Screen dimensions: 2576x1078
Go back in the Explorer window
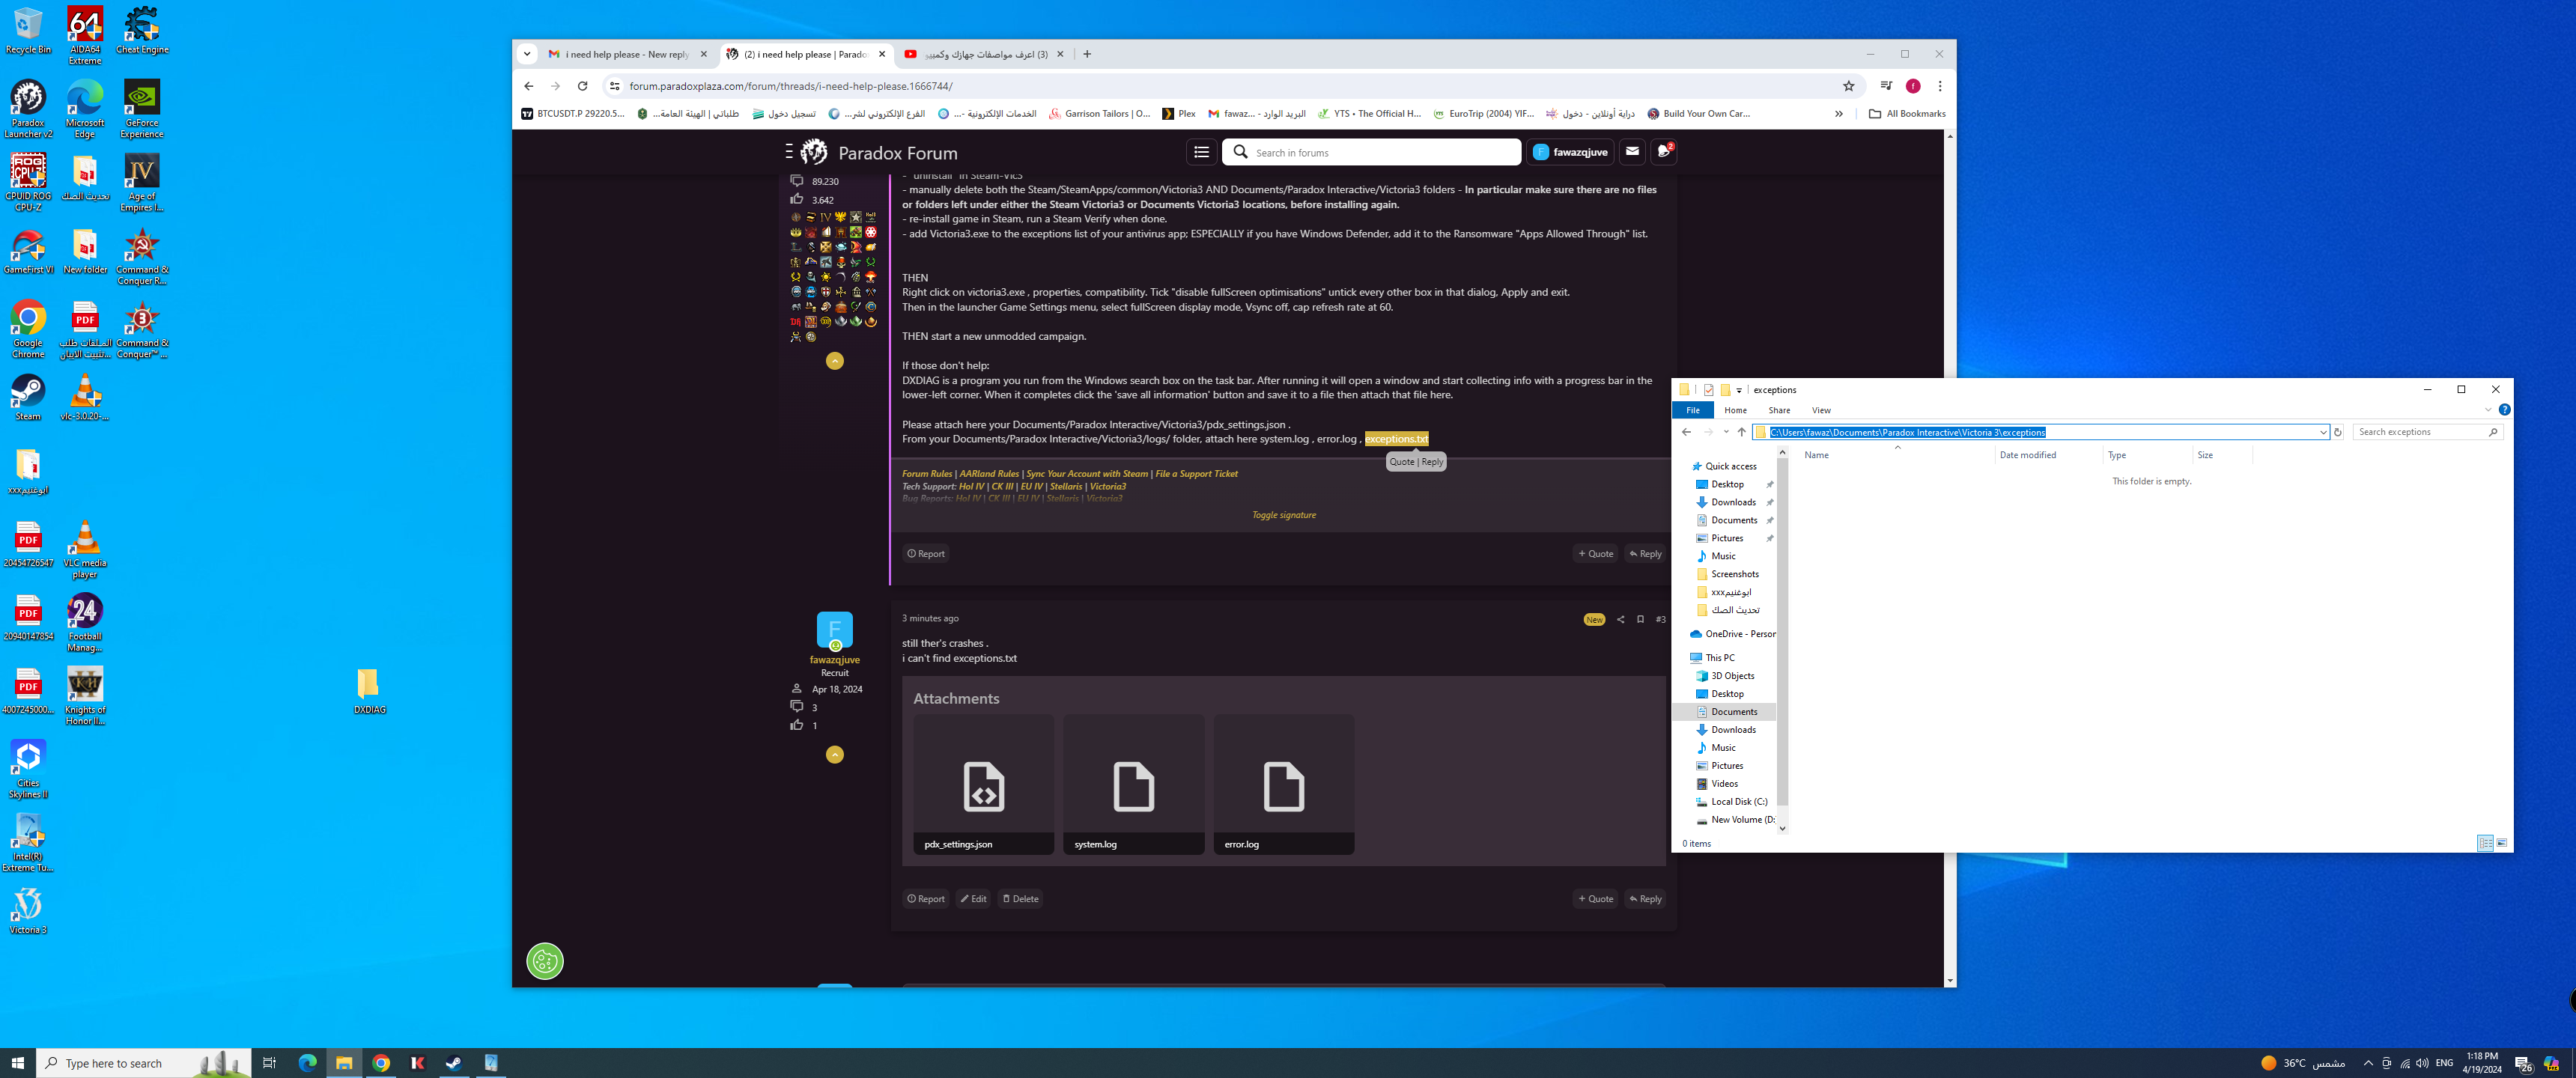point(1686,432)
